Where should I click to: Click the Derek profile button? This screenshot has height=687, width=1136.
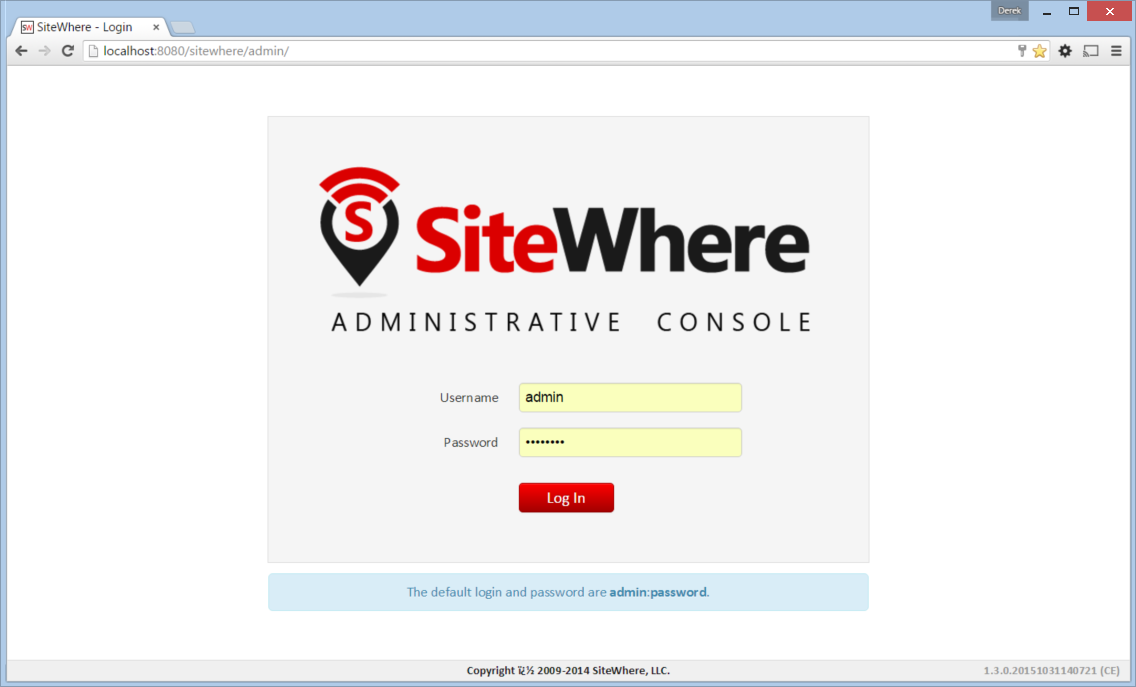click(1009, 11)
